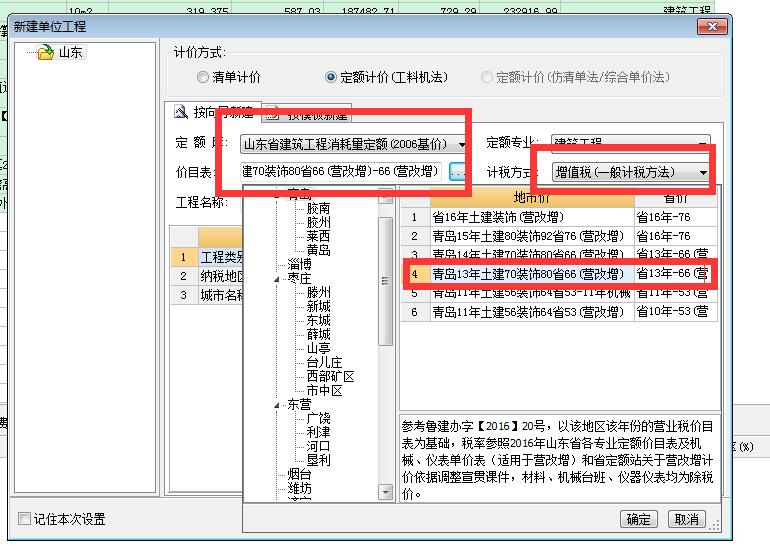The height and width of the screenshot is (546, 770).
Task: Open the 定额专业 dropdown
Action: [x=703, y=142]
